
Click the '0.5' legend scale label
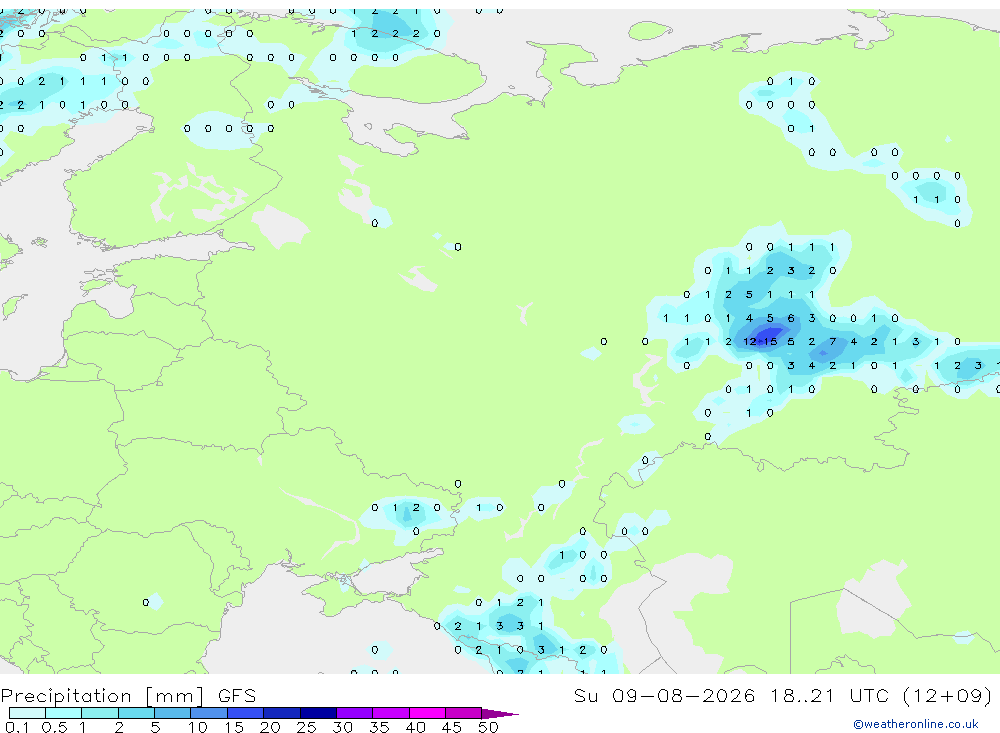click(x=54, y=727)
